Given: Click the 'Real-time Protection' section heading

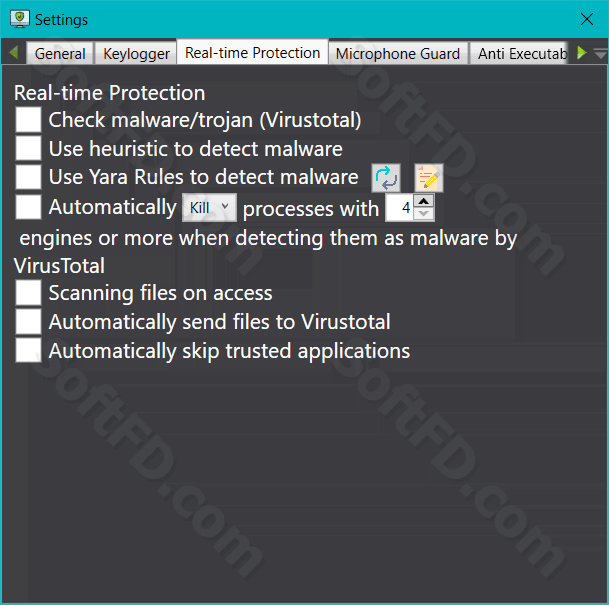Looking at the screenshot, I should (x=110, y=93).
